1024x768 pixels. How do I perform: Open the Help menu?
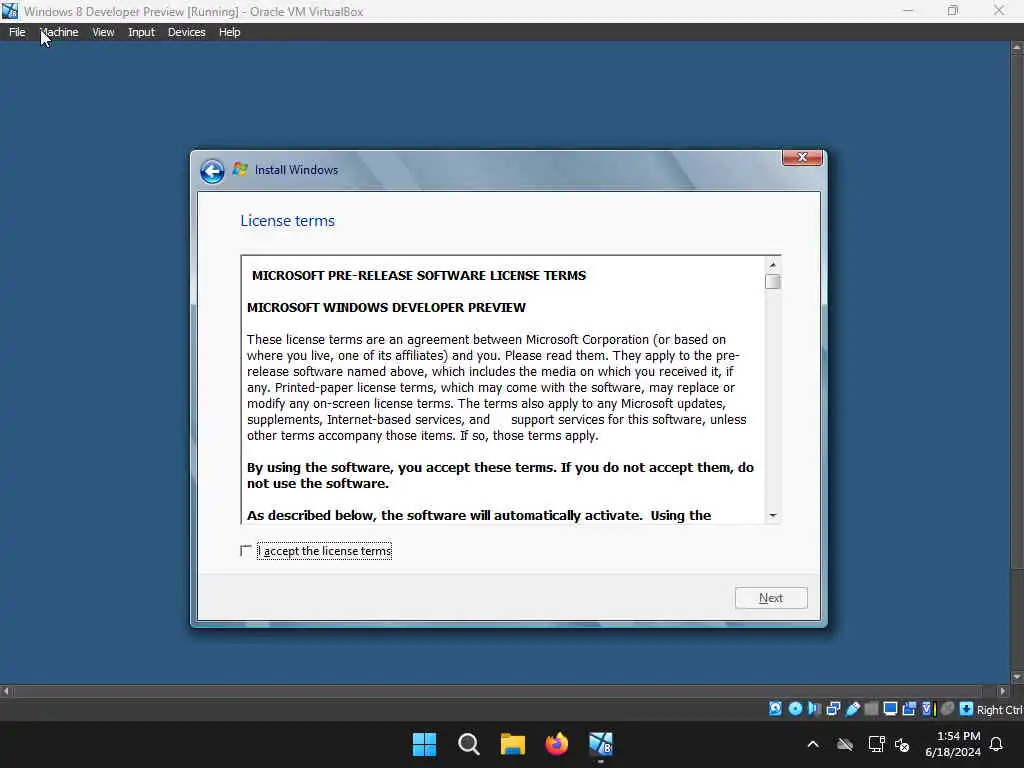[x=229, y=32]
